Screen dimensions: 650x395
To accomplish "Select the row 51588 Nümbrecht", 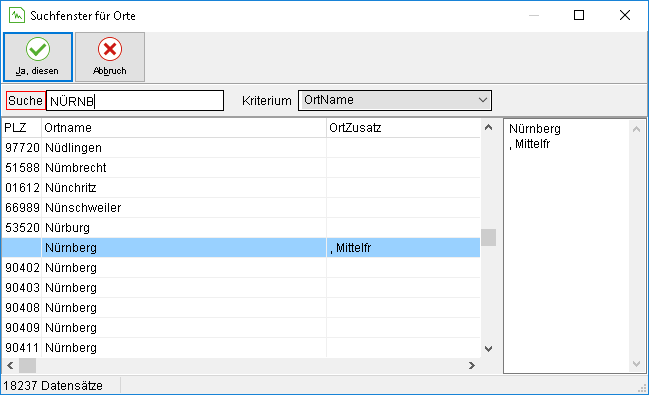I will coord(241,167).
